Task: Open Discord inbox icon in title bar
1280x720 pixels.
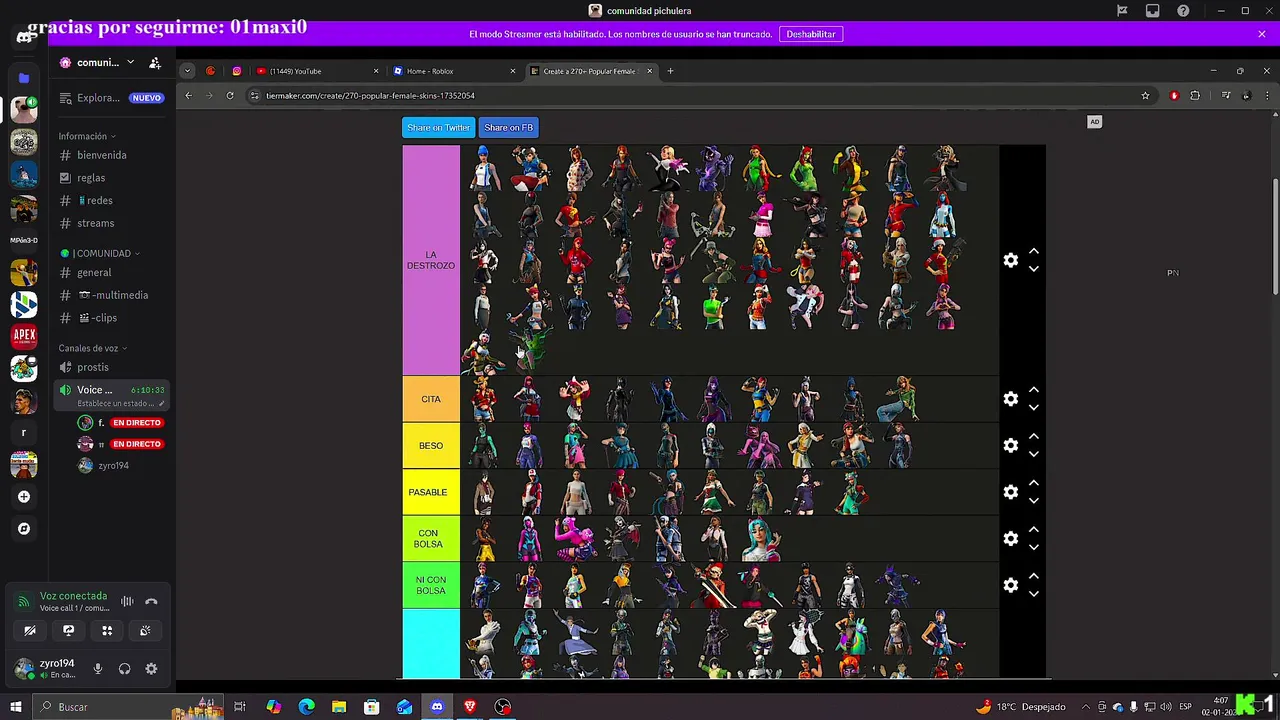Action: [x=1153, y=11]
